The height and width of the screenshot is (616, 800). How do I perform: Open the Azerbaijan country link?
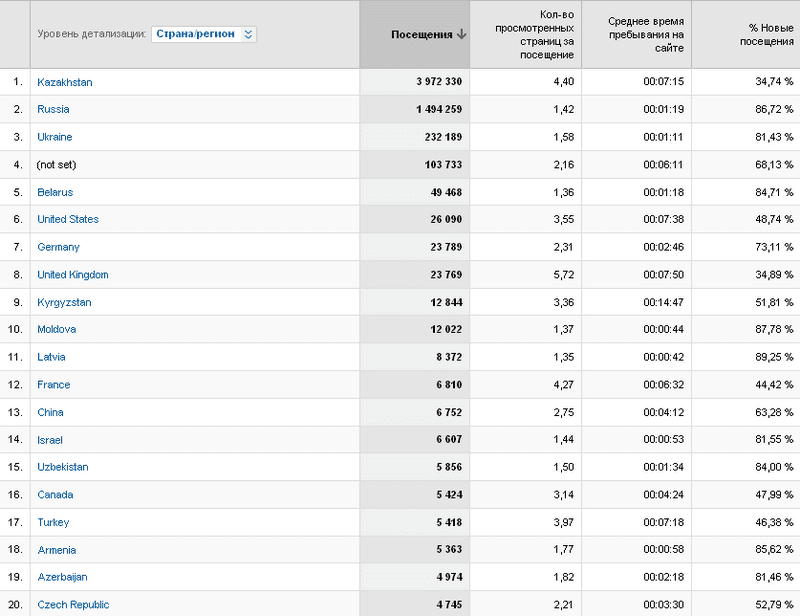[62, 577]
